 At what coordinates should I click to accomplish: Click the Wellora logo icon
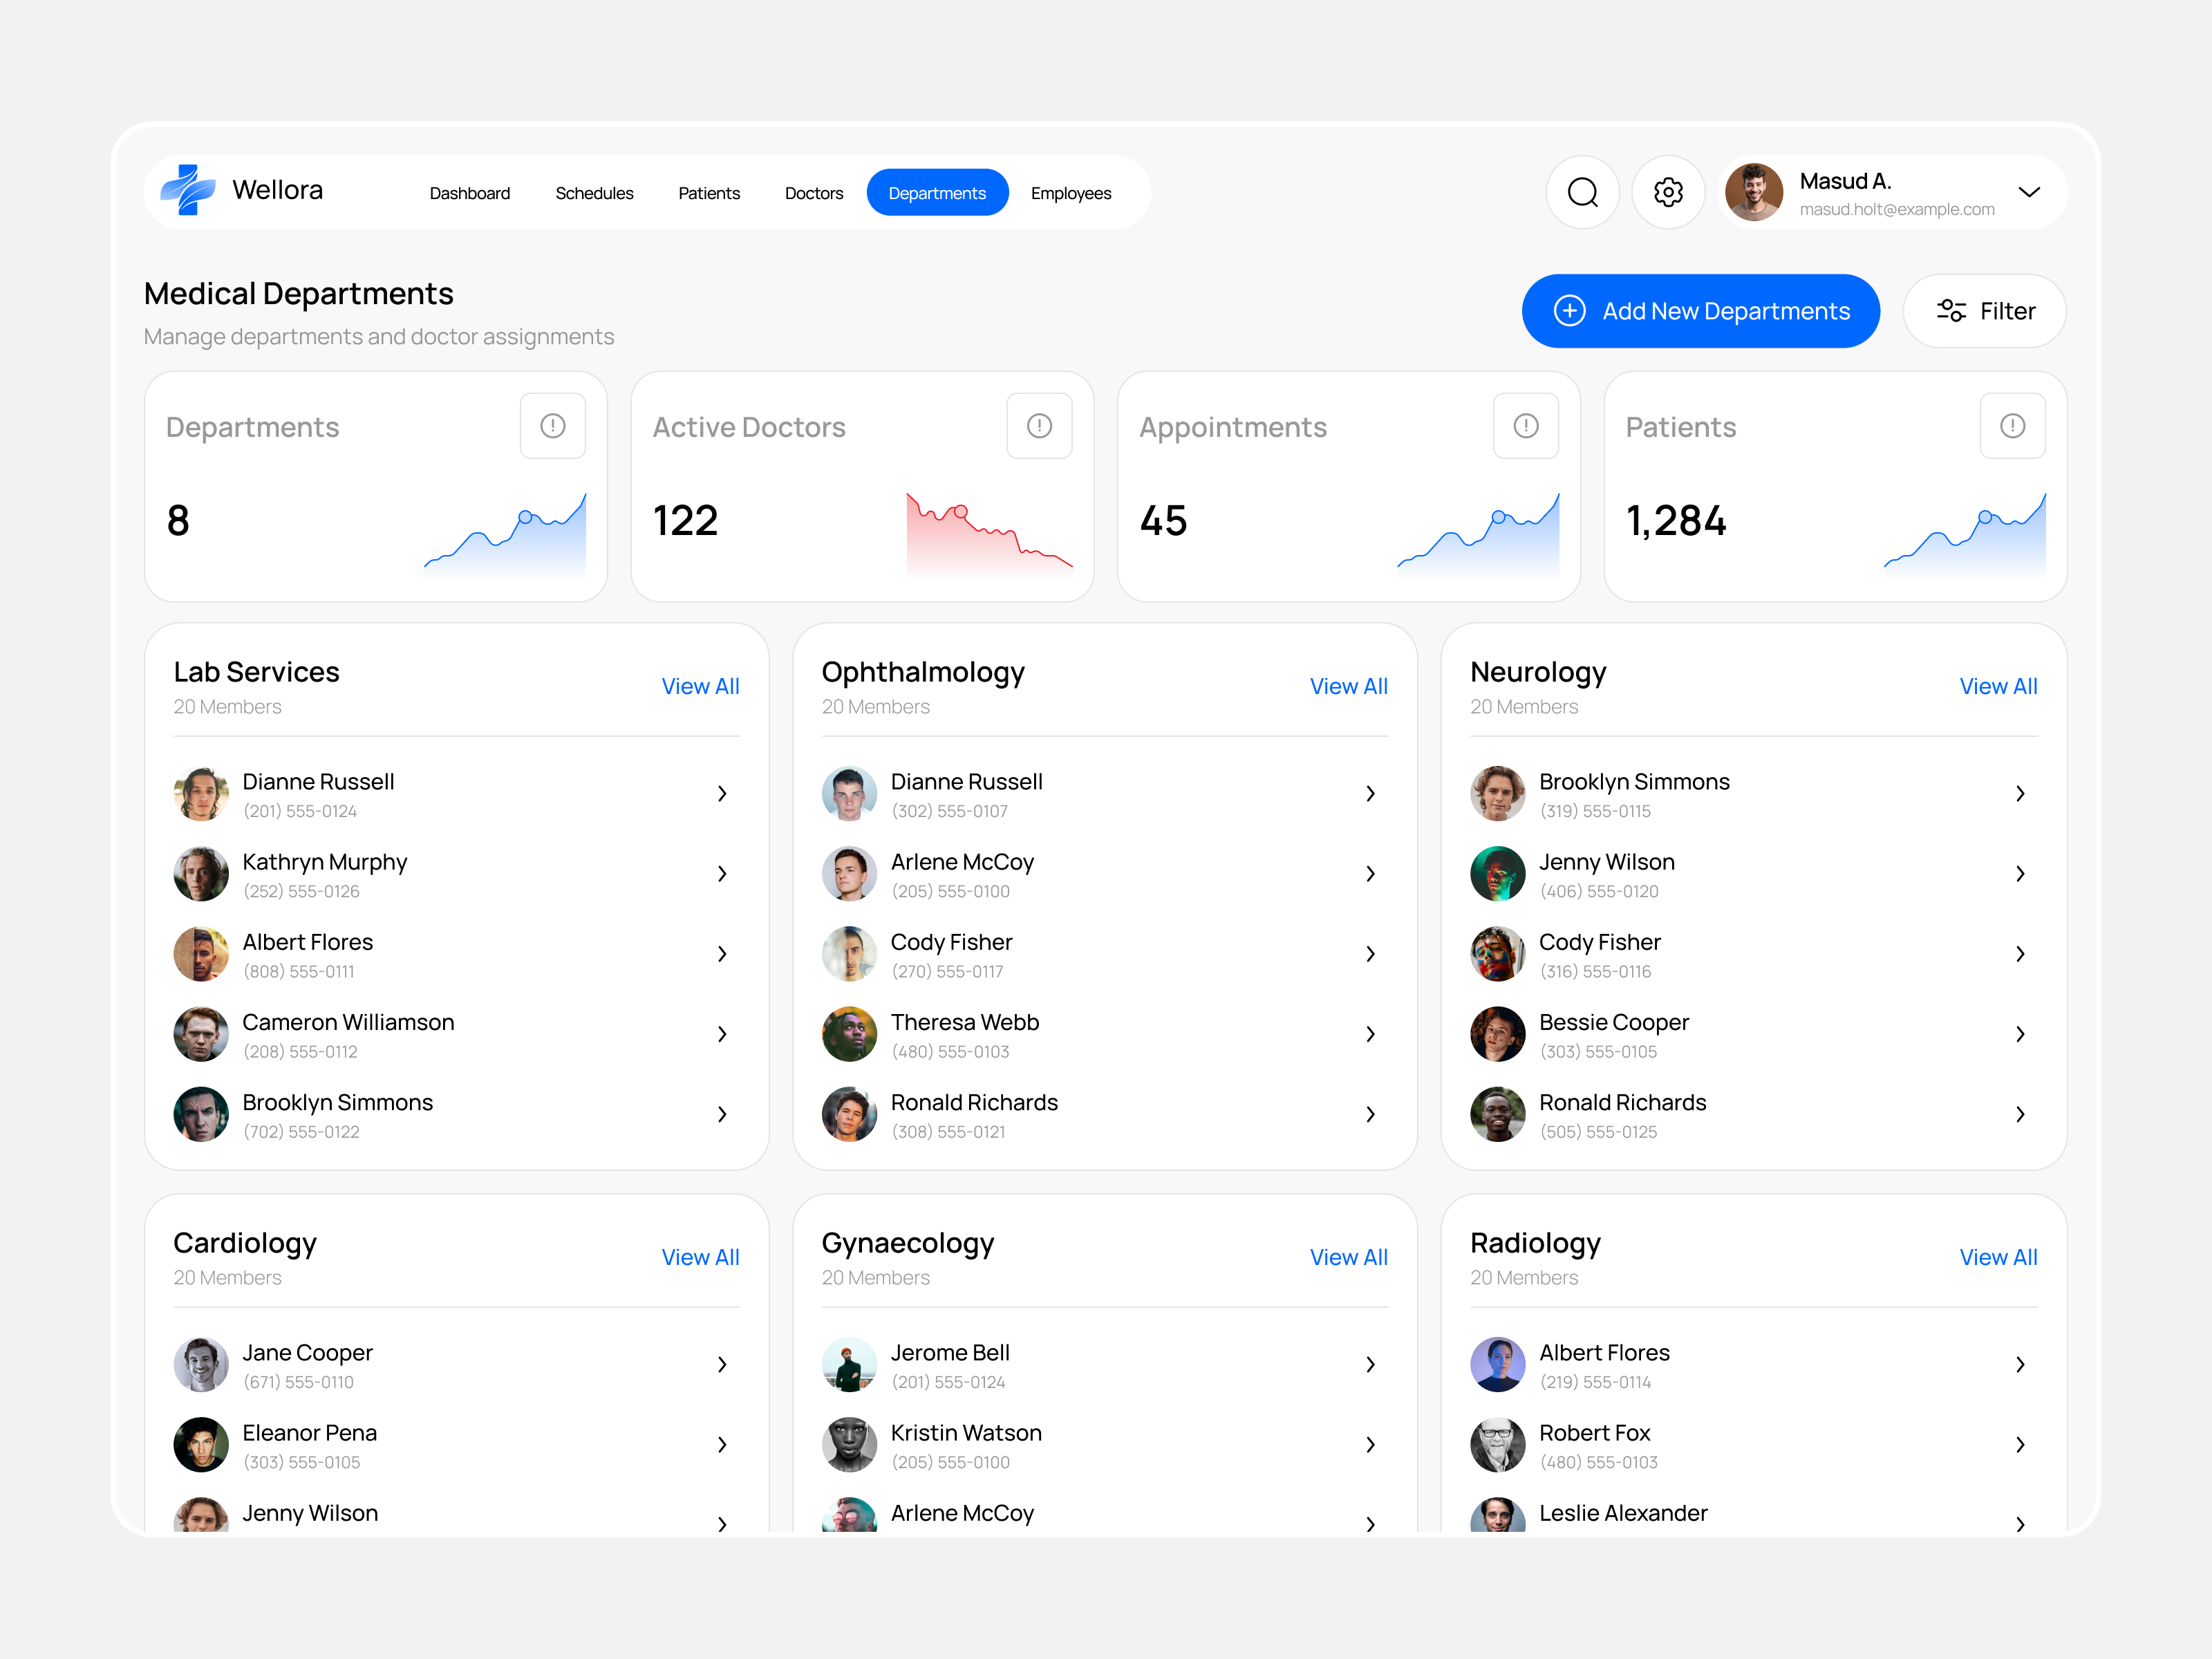188,190
